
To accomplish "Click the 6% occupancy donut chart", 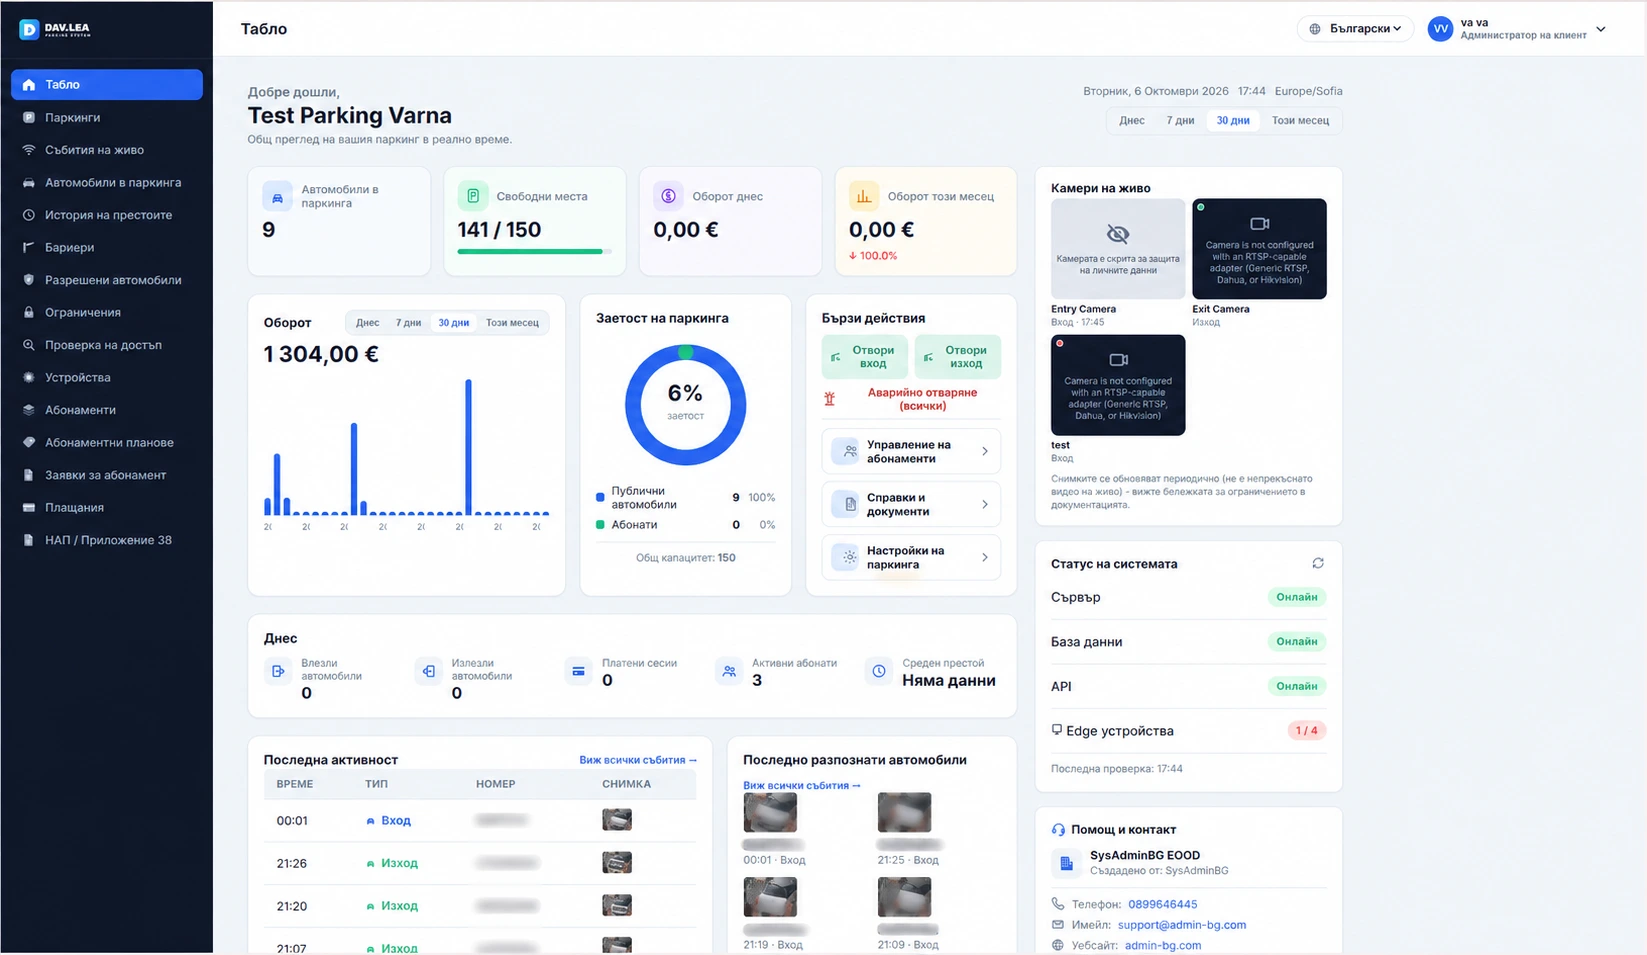I will tap(685, 405).
